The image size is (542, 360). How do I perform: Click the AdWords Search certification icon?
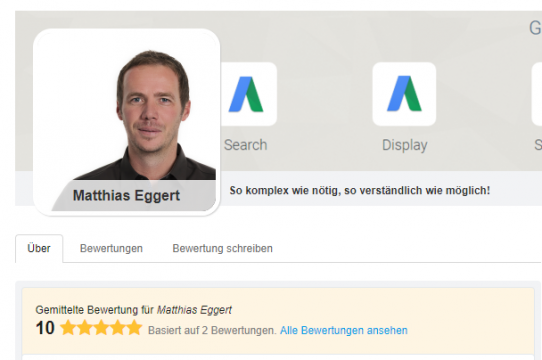[x=248, y=94]
